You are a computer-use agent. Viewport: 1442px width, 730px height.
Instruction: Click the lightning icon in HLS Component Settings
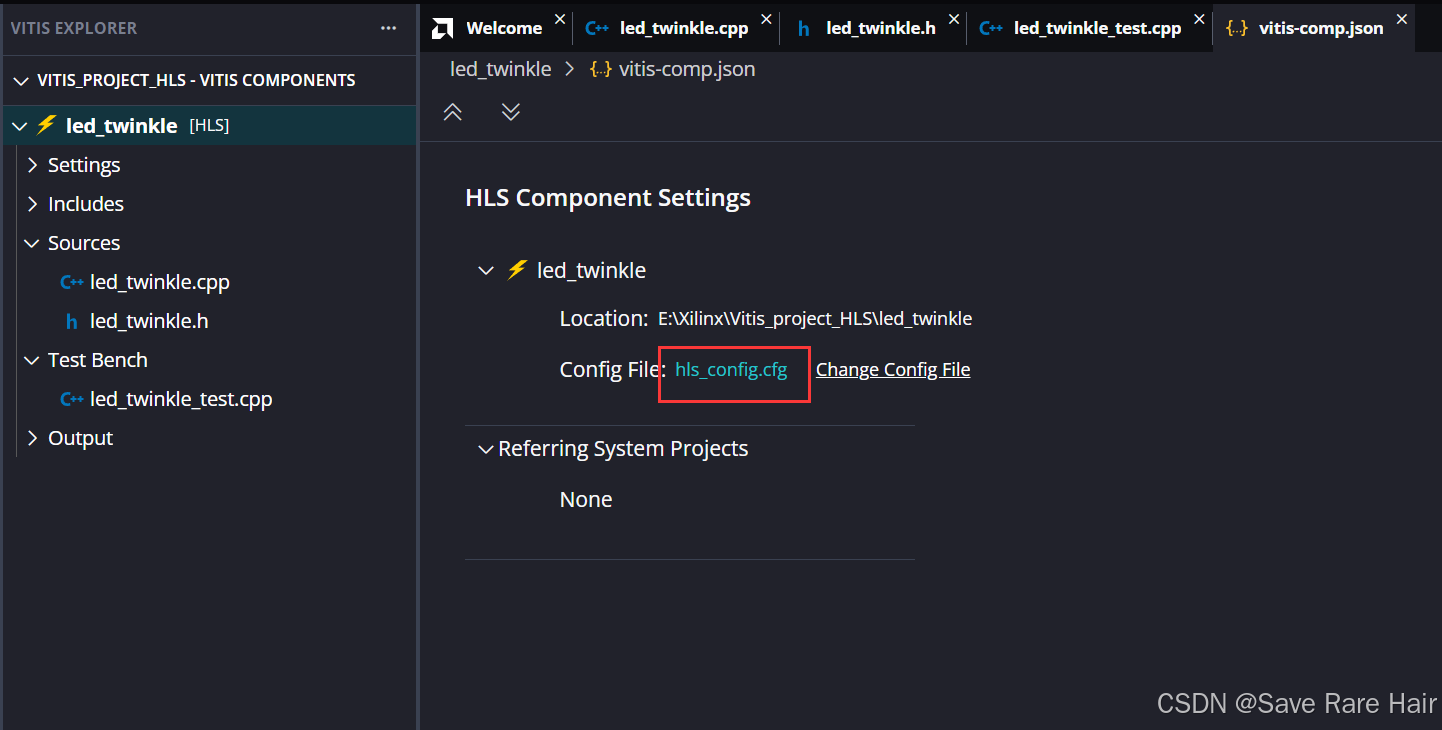click(516, 270)
